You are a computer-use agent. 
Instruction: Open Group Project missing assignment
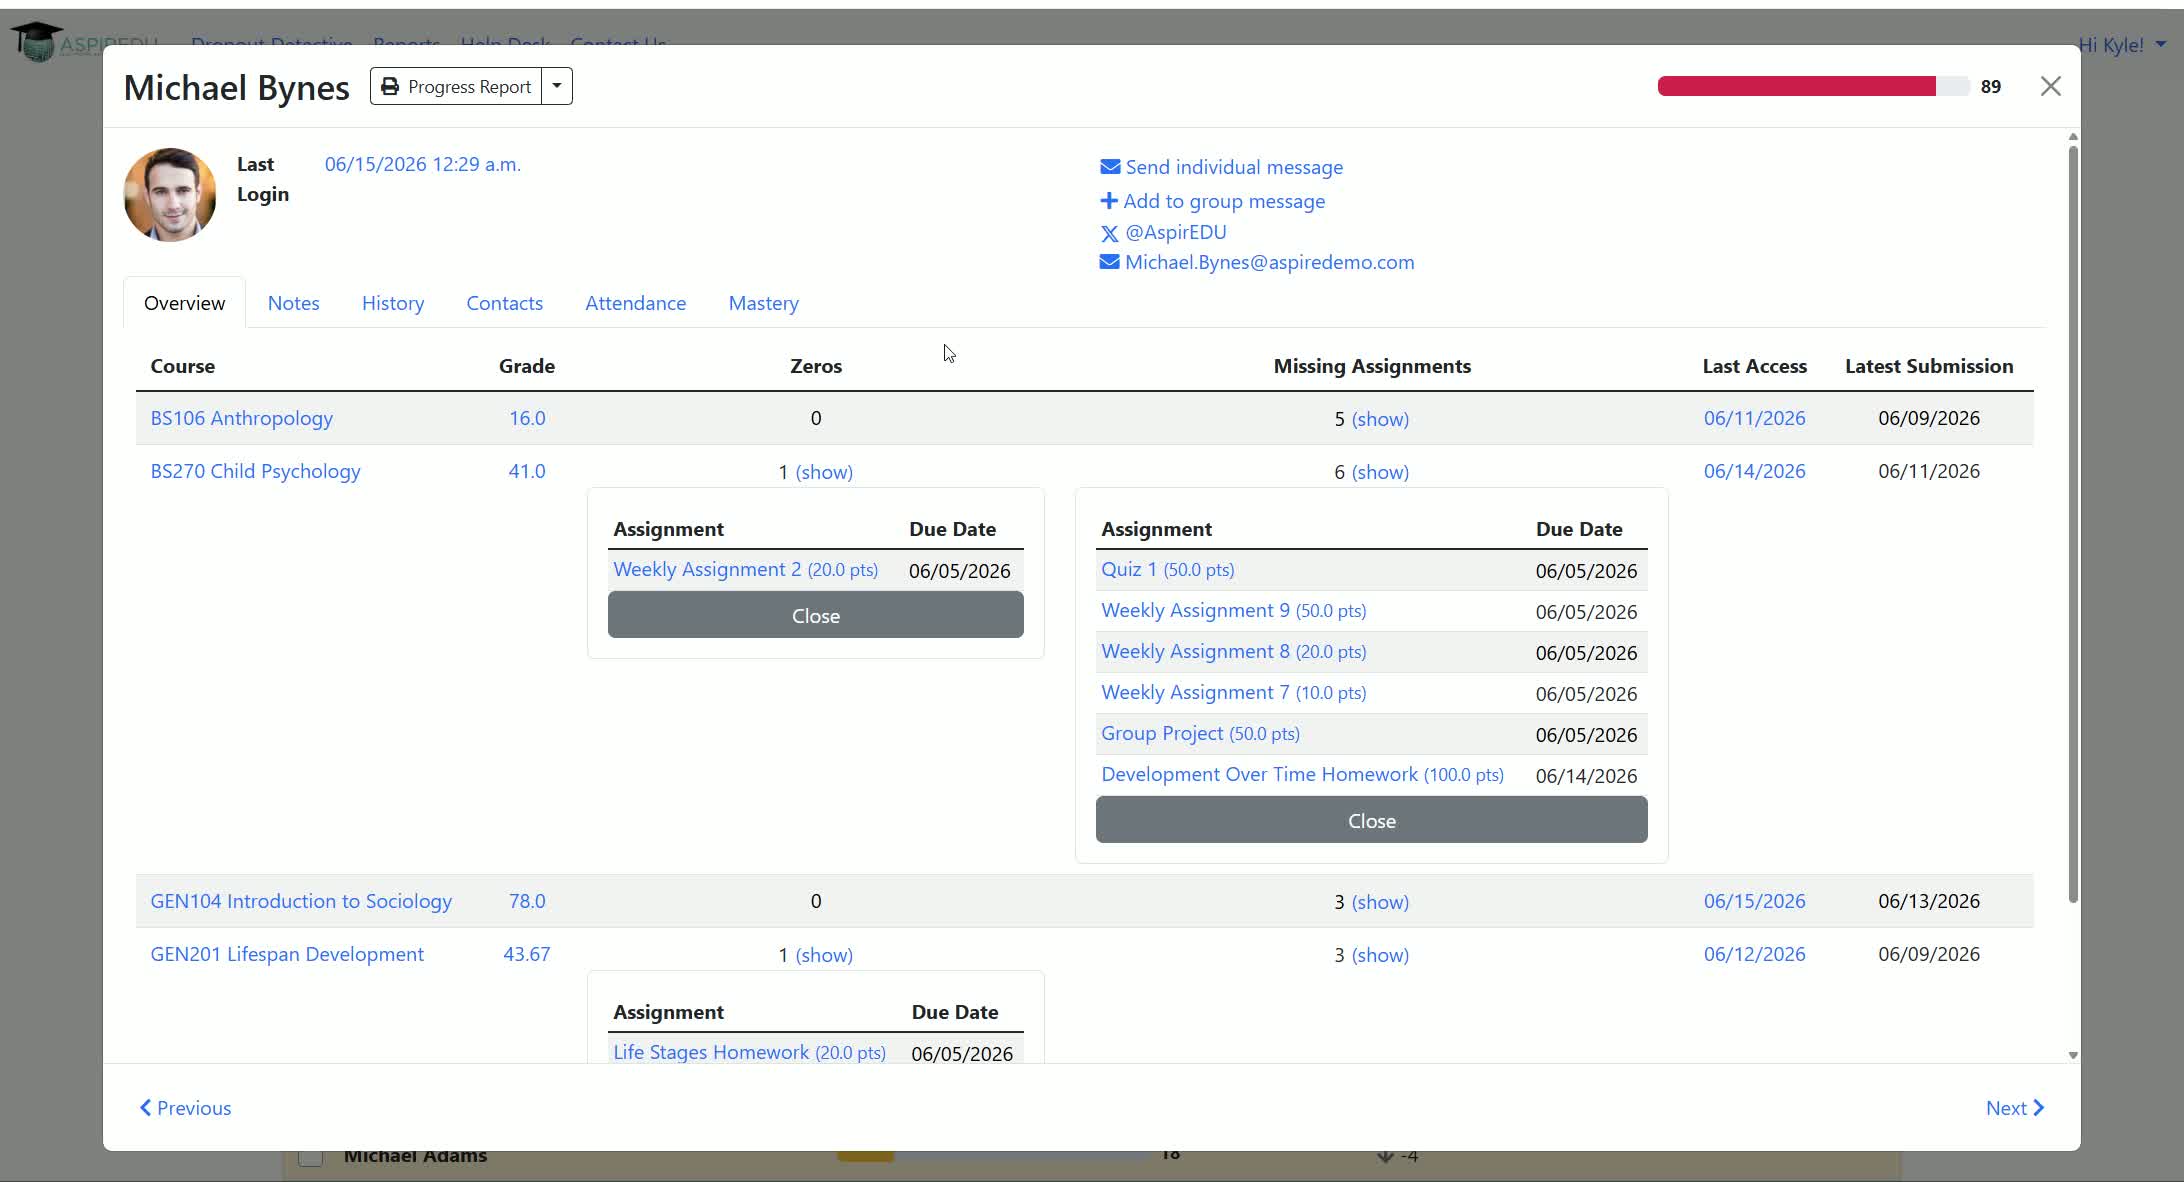(1201, 733)
